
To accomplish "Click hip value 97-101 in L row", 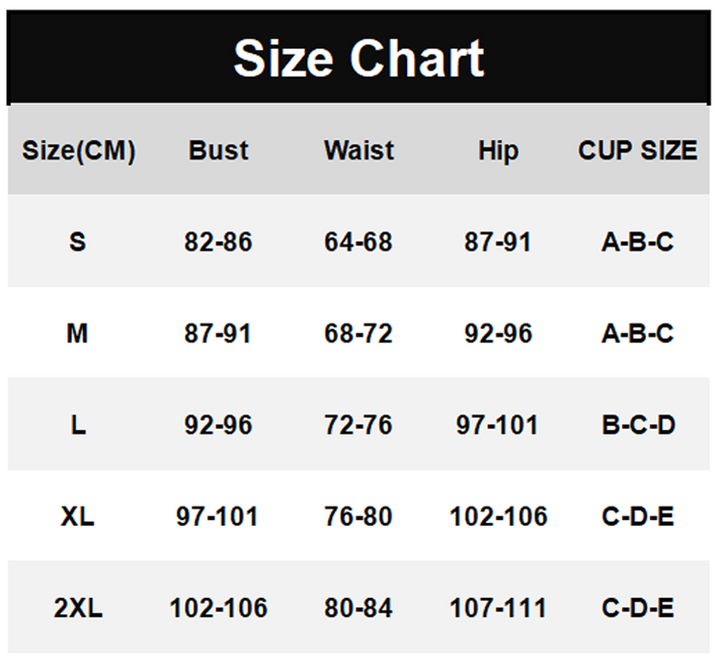I will click(x=498, y=425).
